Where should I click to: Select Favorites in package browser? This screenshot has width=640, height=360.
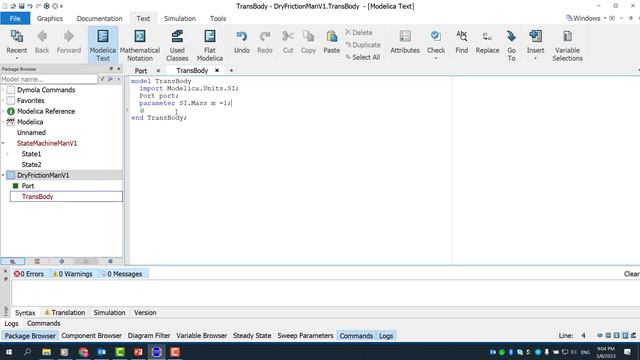[31, 100]
